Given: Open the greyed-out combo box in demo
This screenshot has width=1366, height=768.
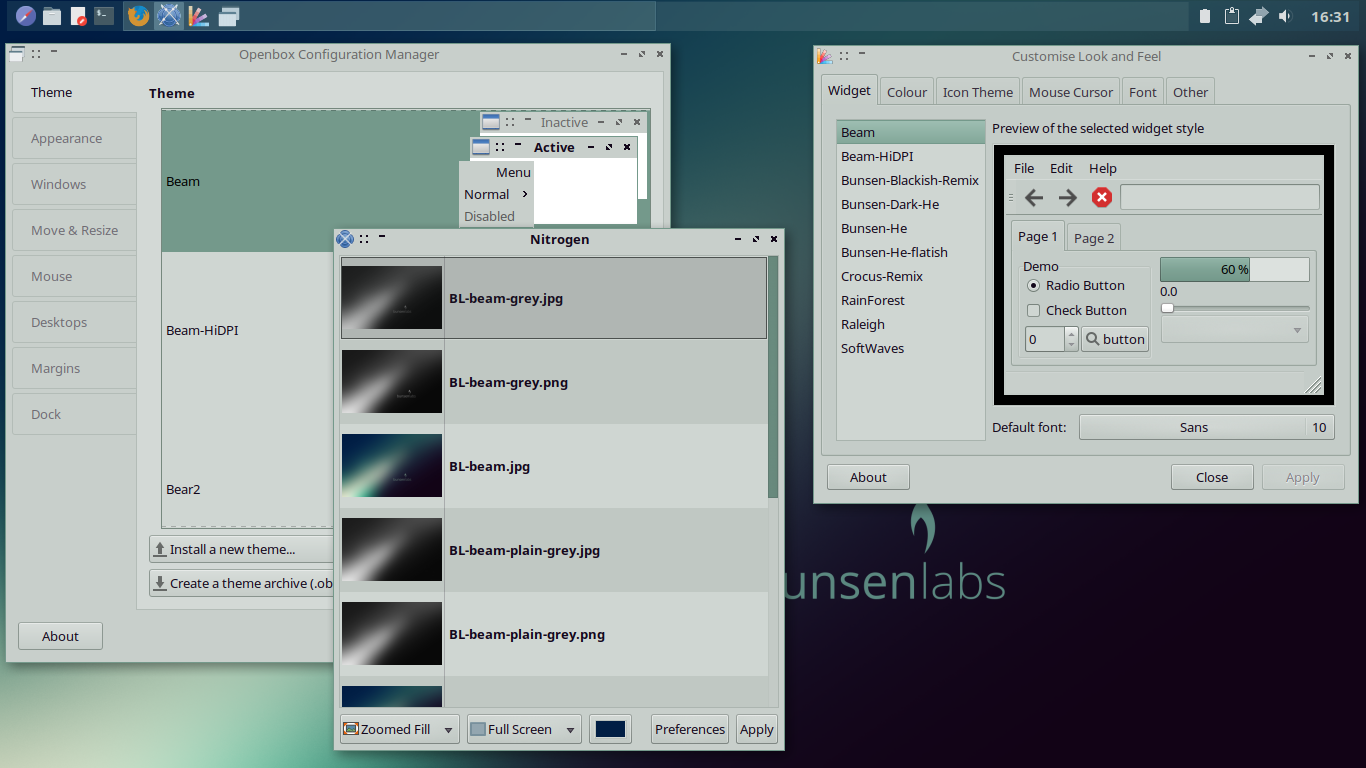Looking at the screenshot, I should [x=1235, y=329].
